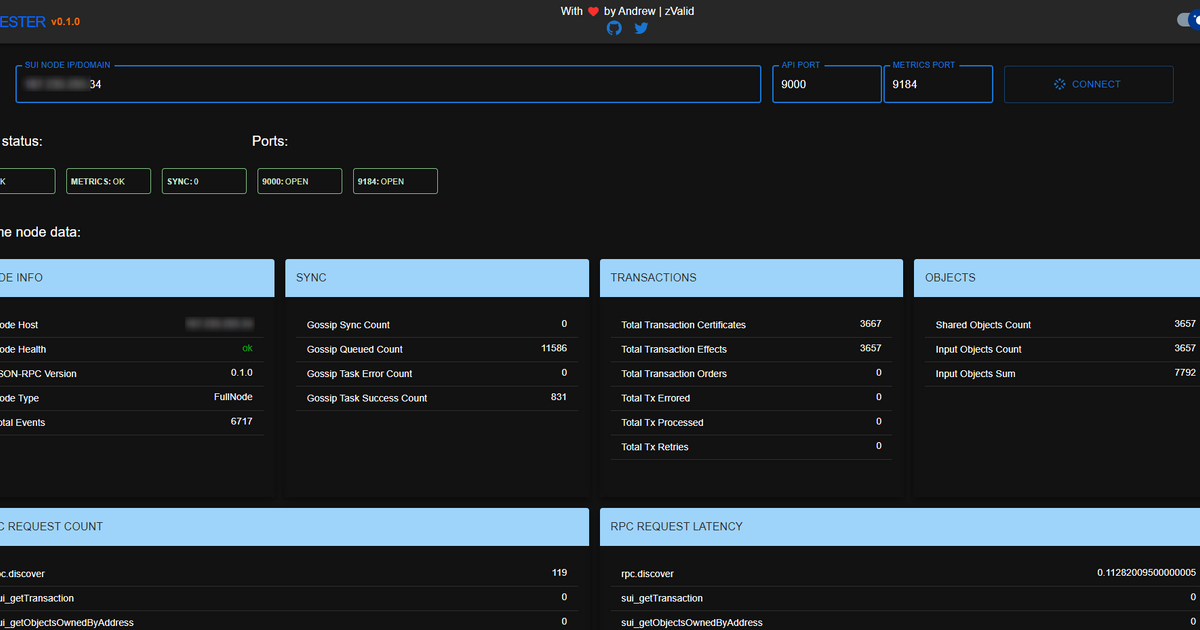Click the 9000: OPEN port chip

click(299, 181)
